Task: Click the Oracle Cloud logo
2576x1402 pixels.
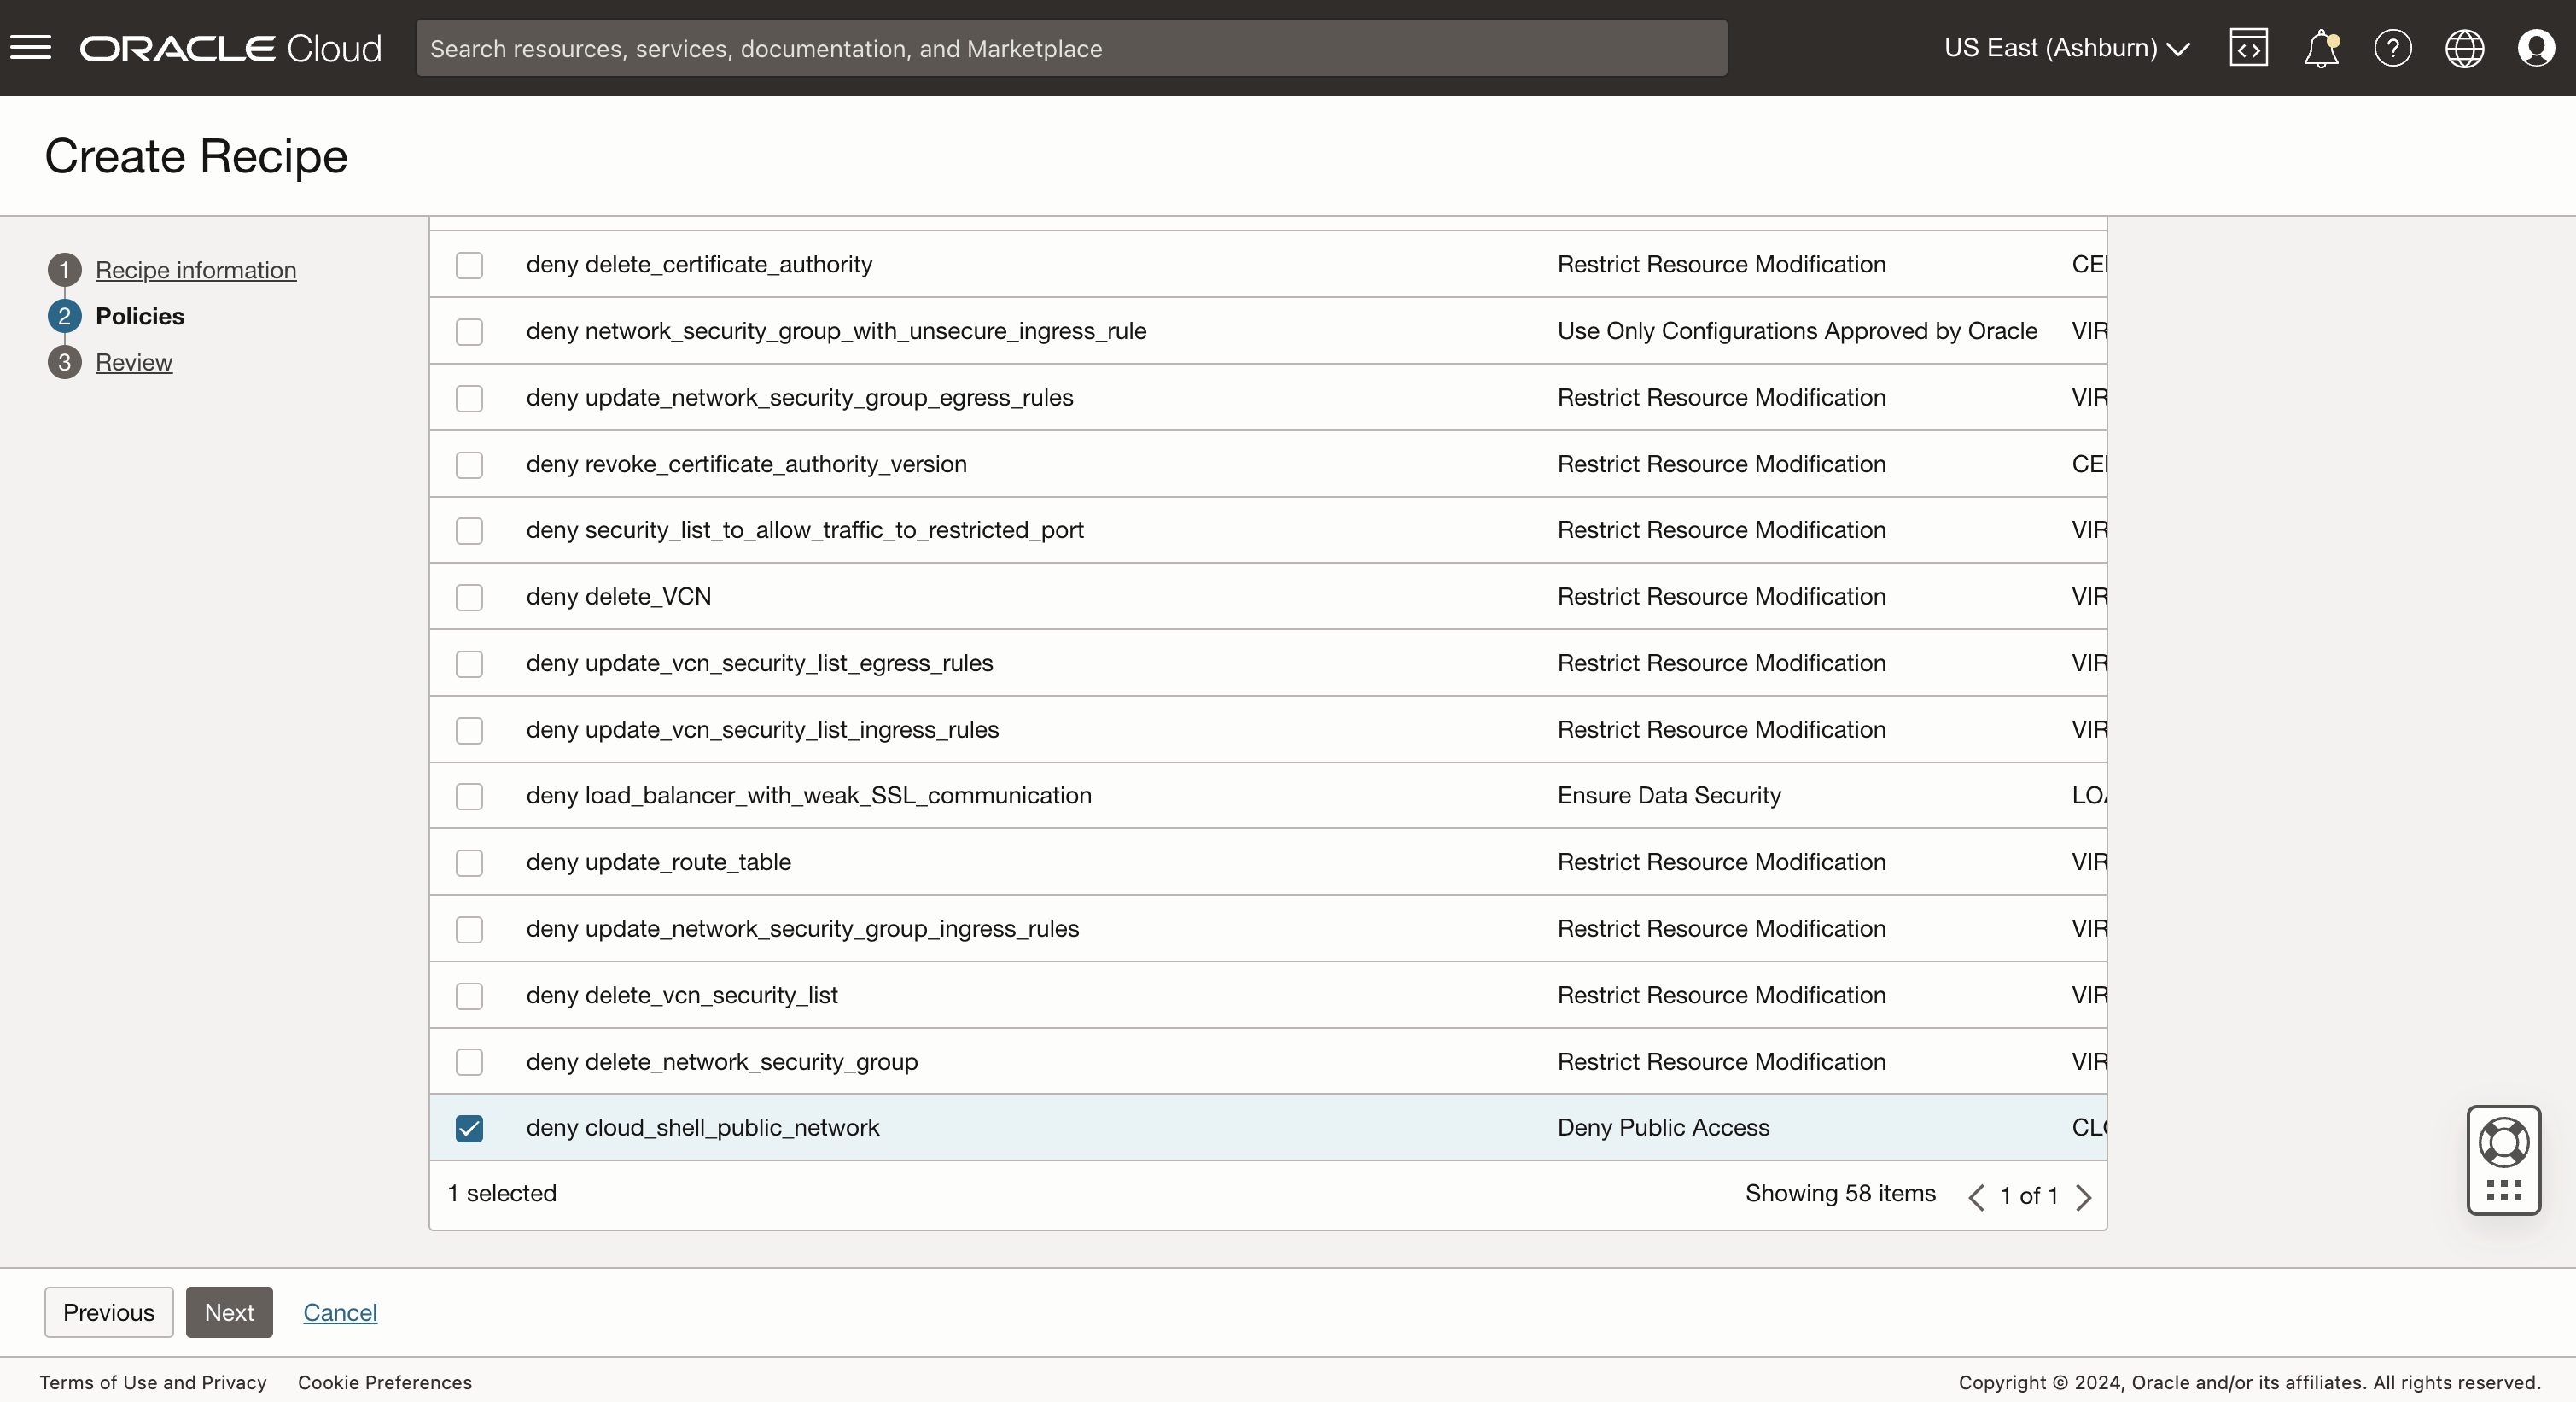Action: pyautogui.click(x=231, y=48)
